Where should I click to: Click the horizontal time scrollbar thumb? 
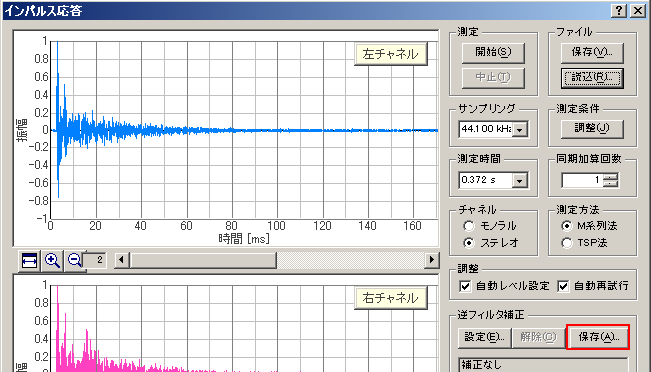(203, 260)
